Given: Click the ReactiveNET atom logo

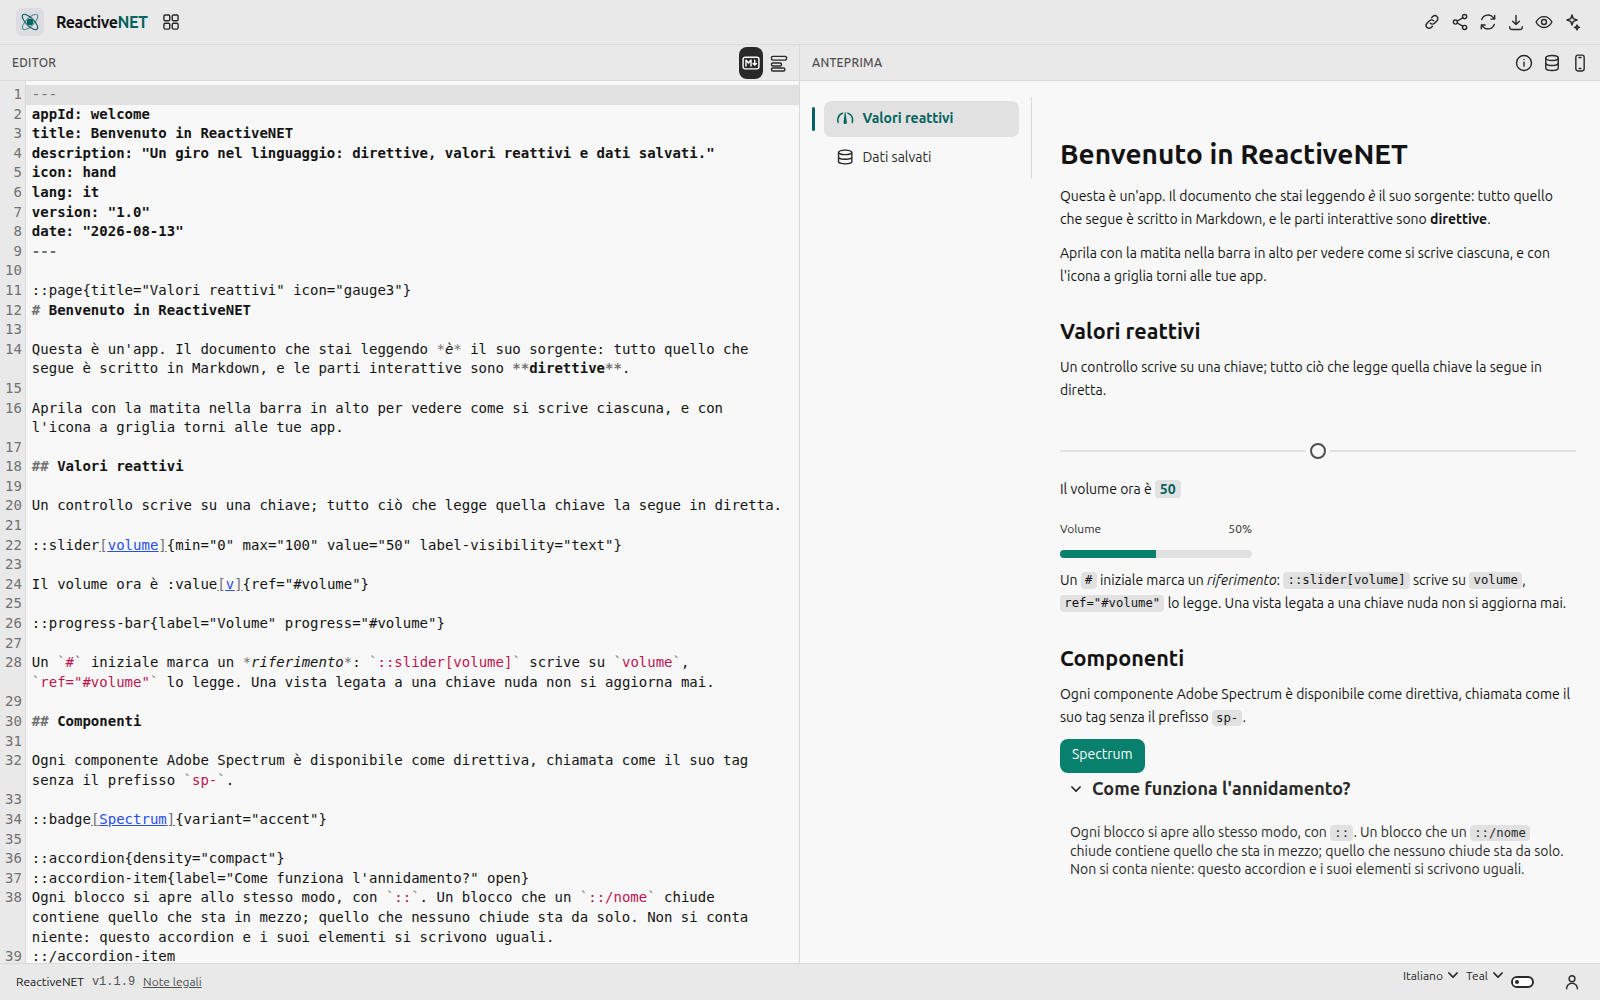Looking at the screenshot, I should 30,22.
